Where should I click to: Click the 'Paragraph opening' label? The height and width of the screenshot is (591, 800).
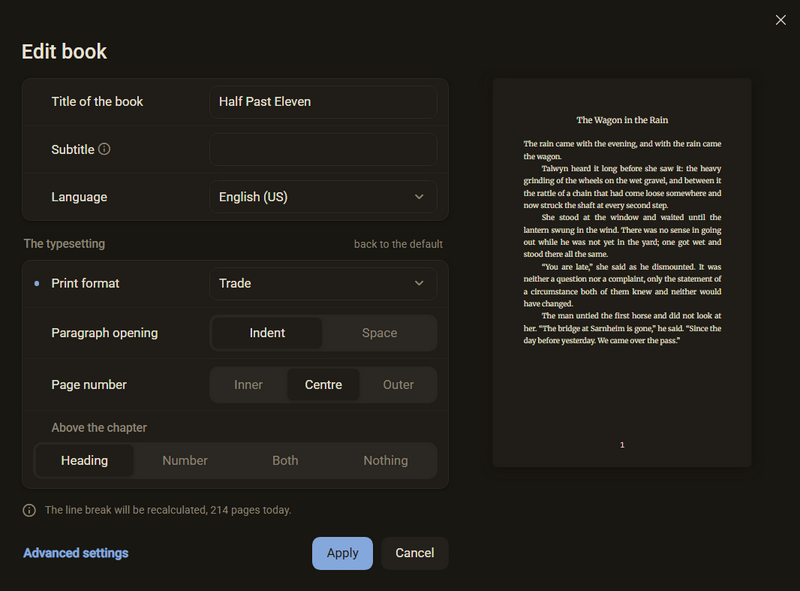click(105, 333)
